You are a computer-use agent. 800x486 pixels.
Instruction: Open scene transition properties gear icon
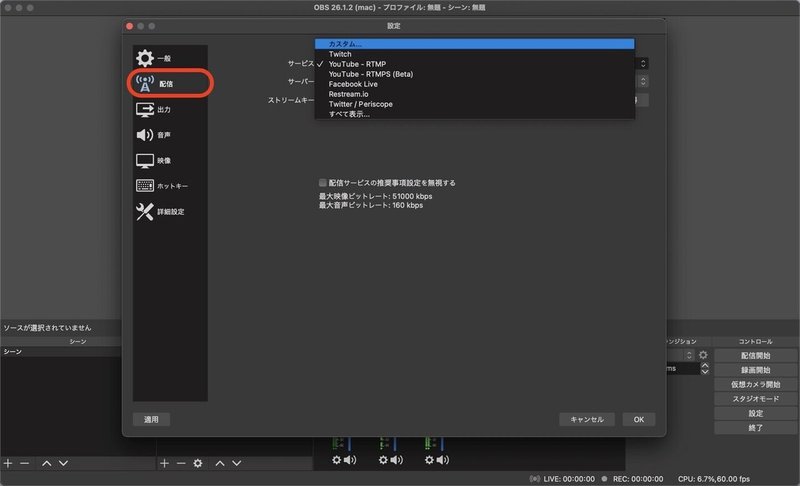(703, 355)
